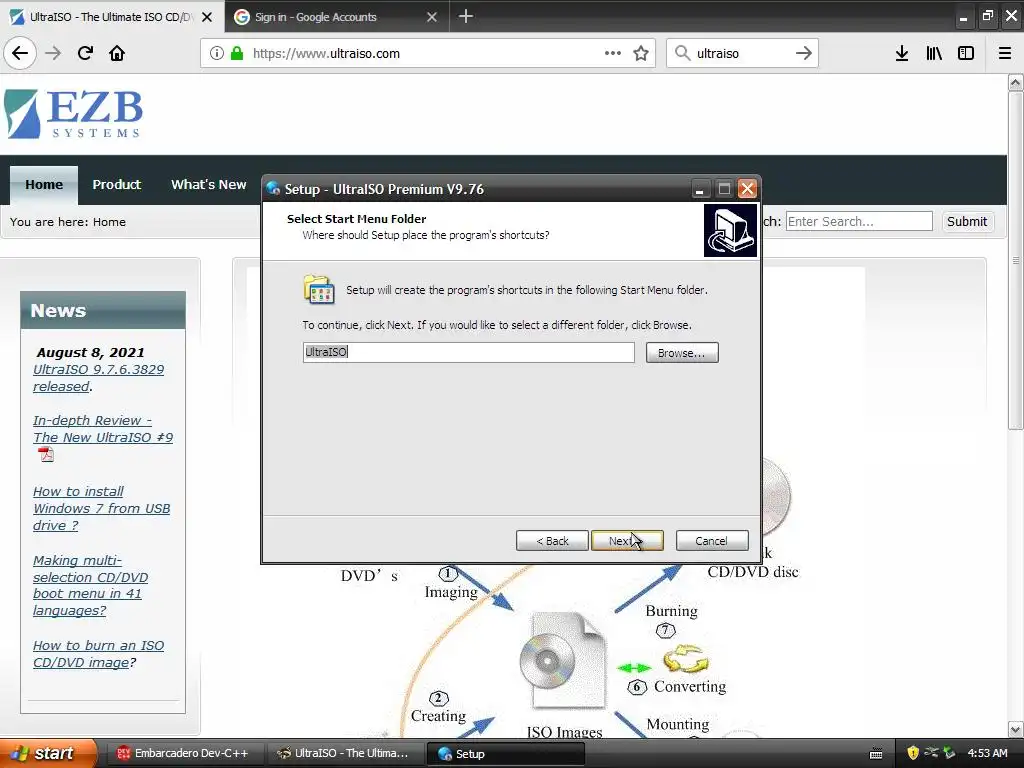The height and width of the screenshot is (768, 1024).
Task: Click the website Submit search button
Action: pos(967,221)
